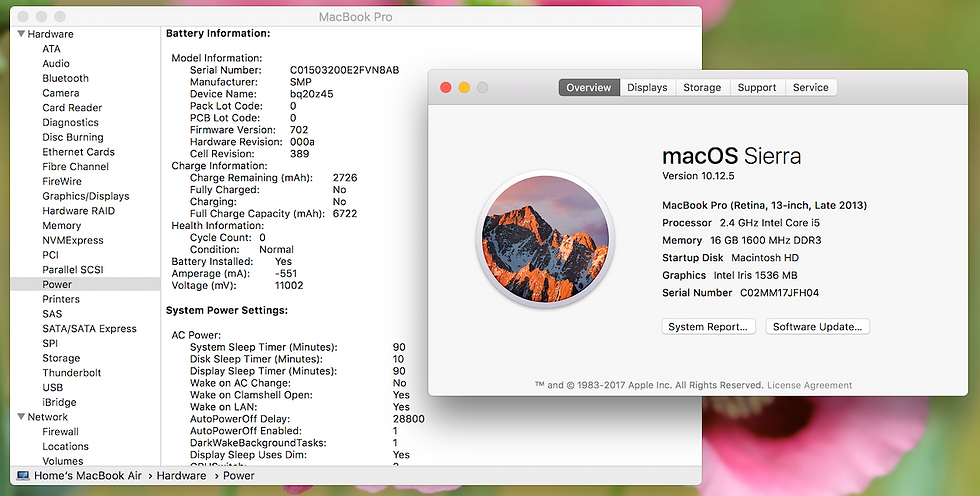Click the Amperage value -551
The width and height of the screenshot is (980, 496).
click(x=286, y=274)
